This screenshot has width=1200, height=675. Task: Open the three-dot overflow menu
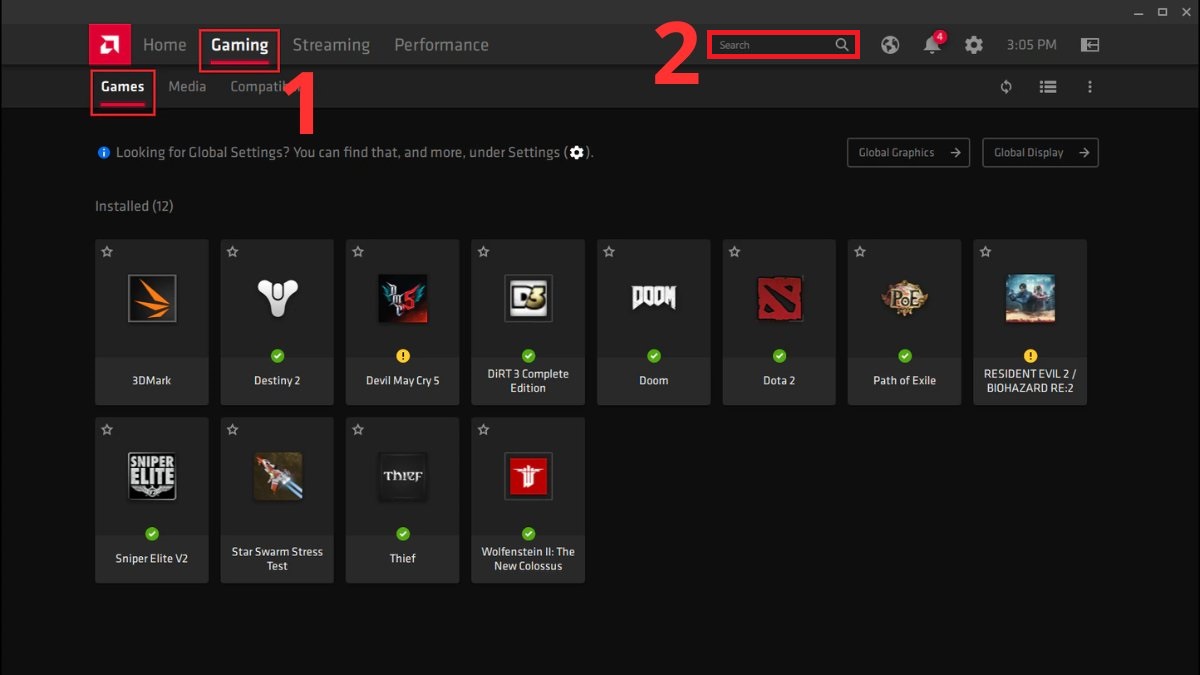[1089, 87]
